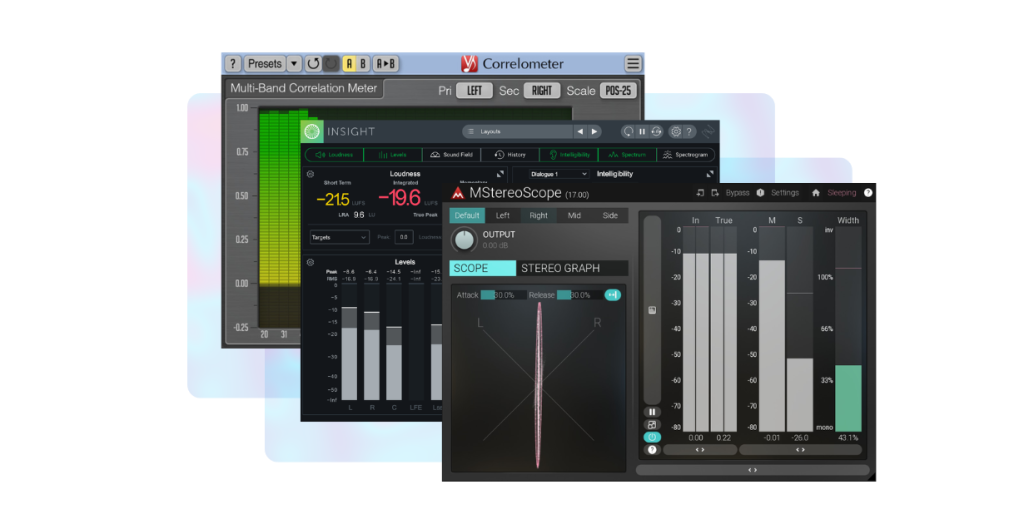Screen dimensions: 1024x524
Task: Click Sleeping status in MStereoScope
Action: (x=841, y=193)
